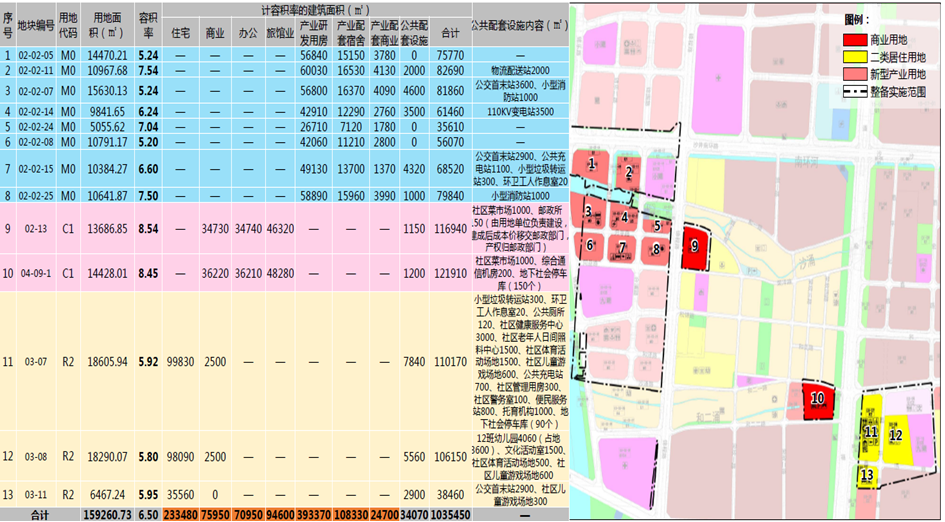Click the pink 新型产业用地 legend swatch
The width and height of the screenshot is (945, 522).
click(855, 74)
